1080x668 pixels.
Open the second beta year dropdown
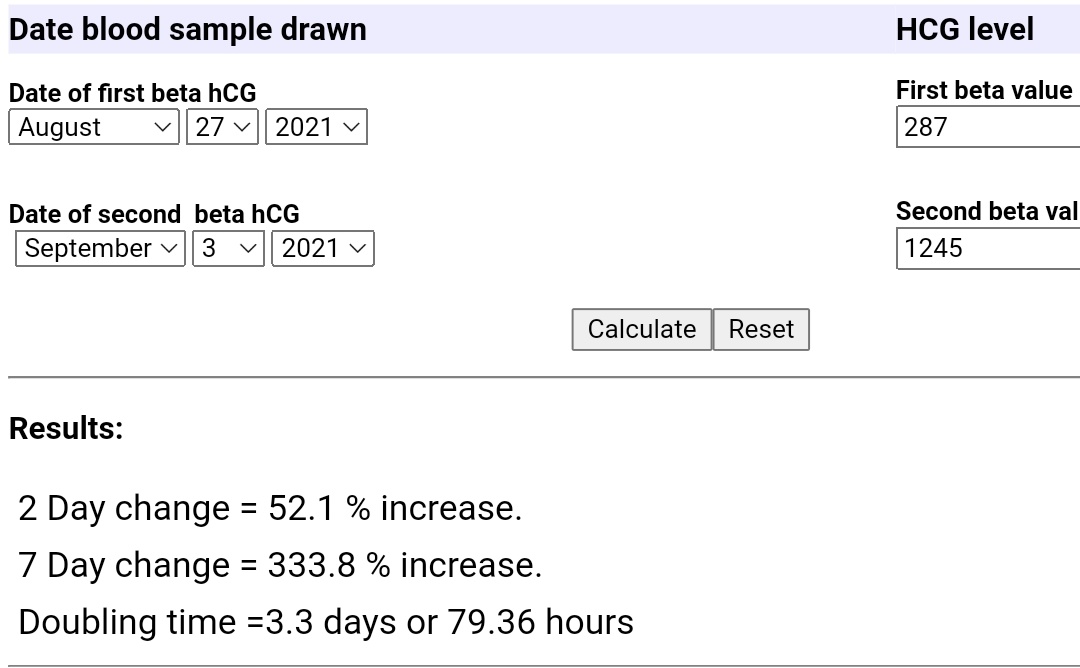coord(322,248)
